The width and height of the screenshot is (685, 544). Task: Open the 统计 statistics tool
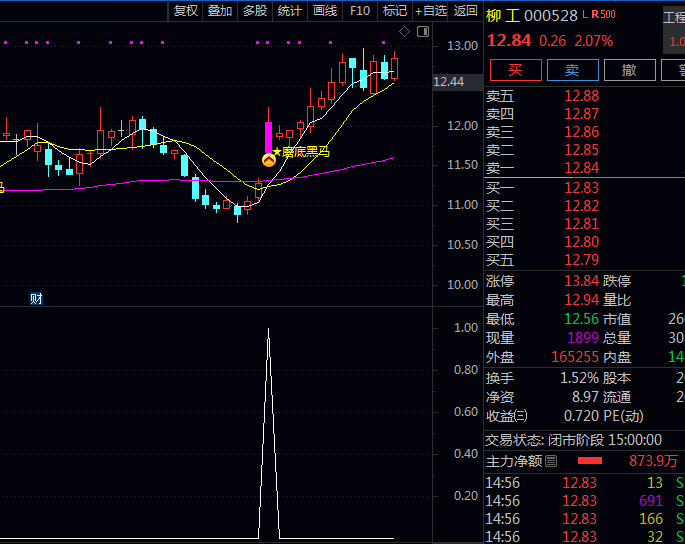click(290, 10)
